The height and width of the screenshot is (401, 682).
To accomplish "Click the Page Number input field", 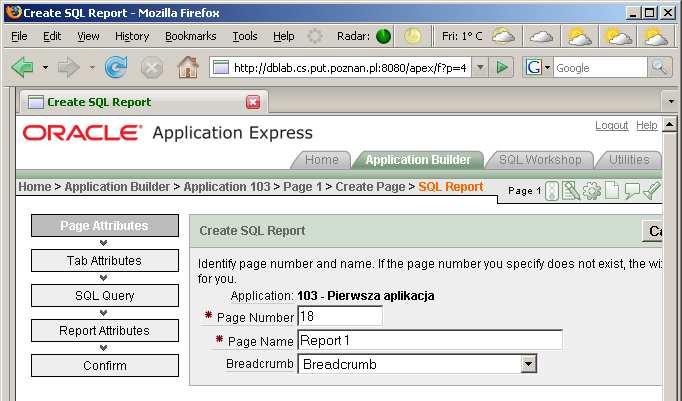I will point(340,316).
